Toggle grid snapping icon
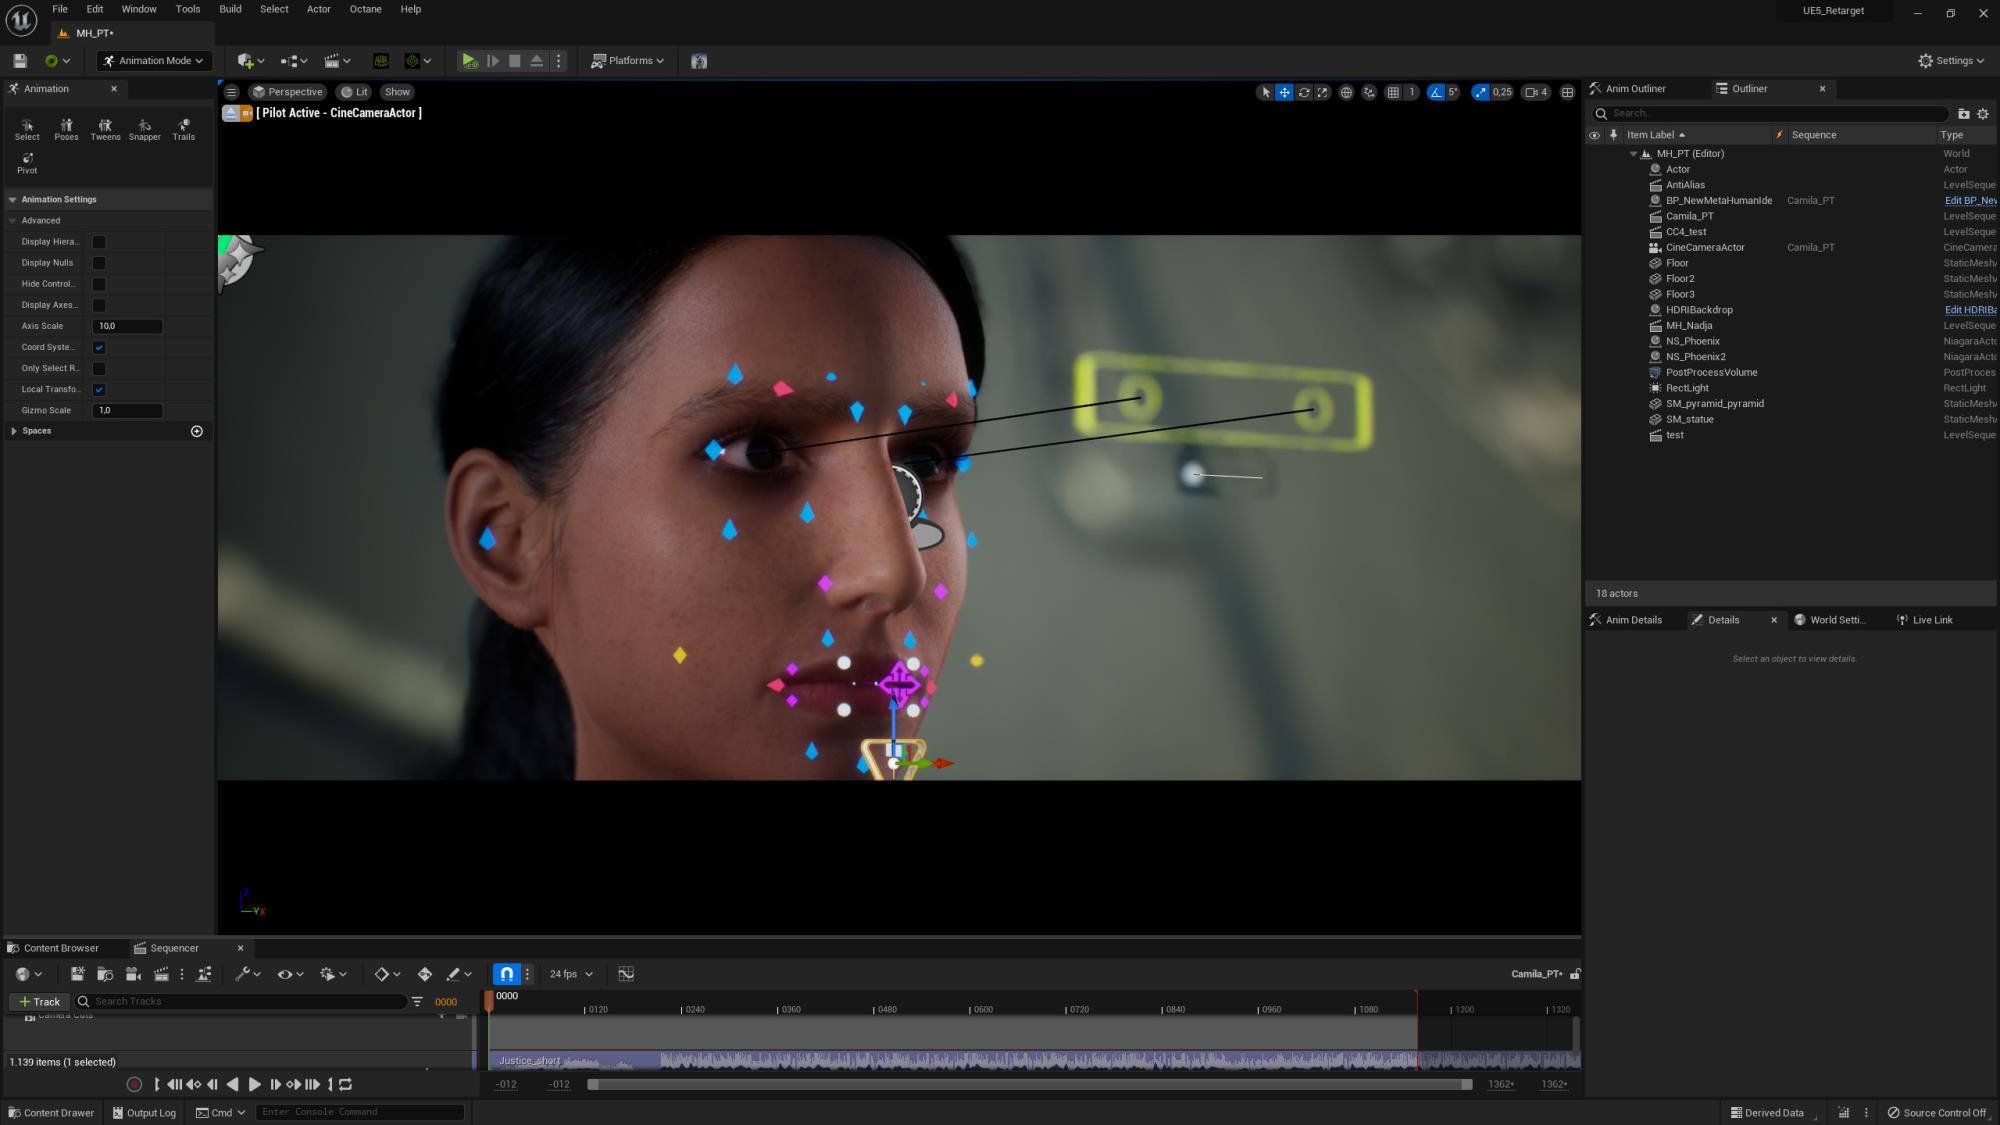The height and width of the screenshot is (1125, 2000). pyautogui.click(x=1393, y=92)
